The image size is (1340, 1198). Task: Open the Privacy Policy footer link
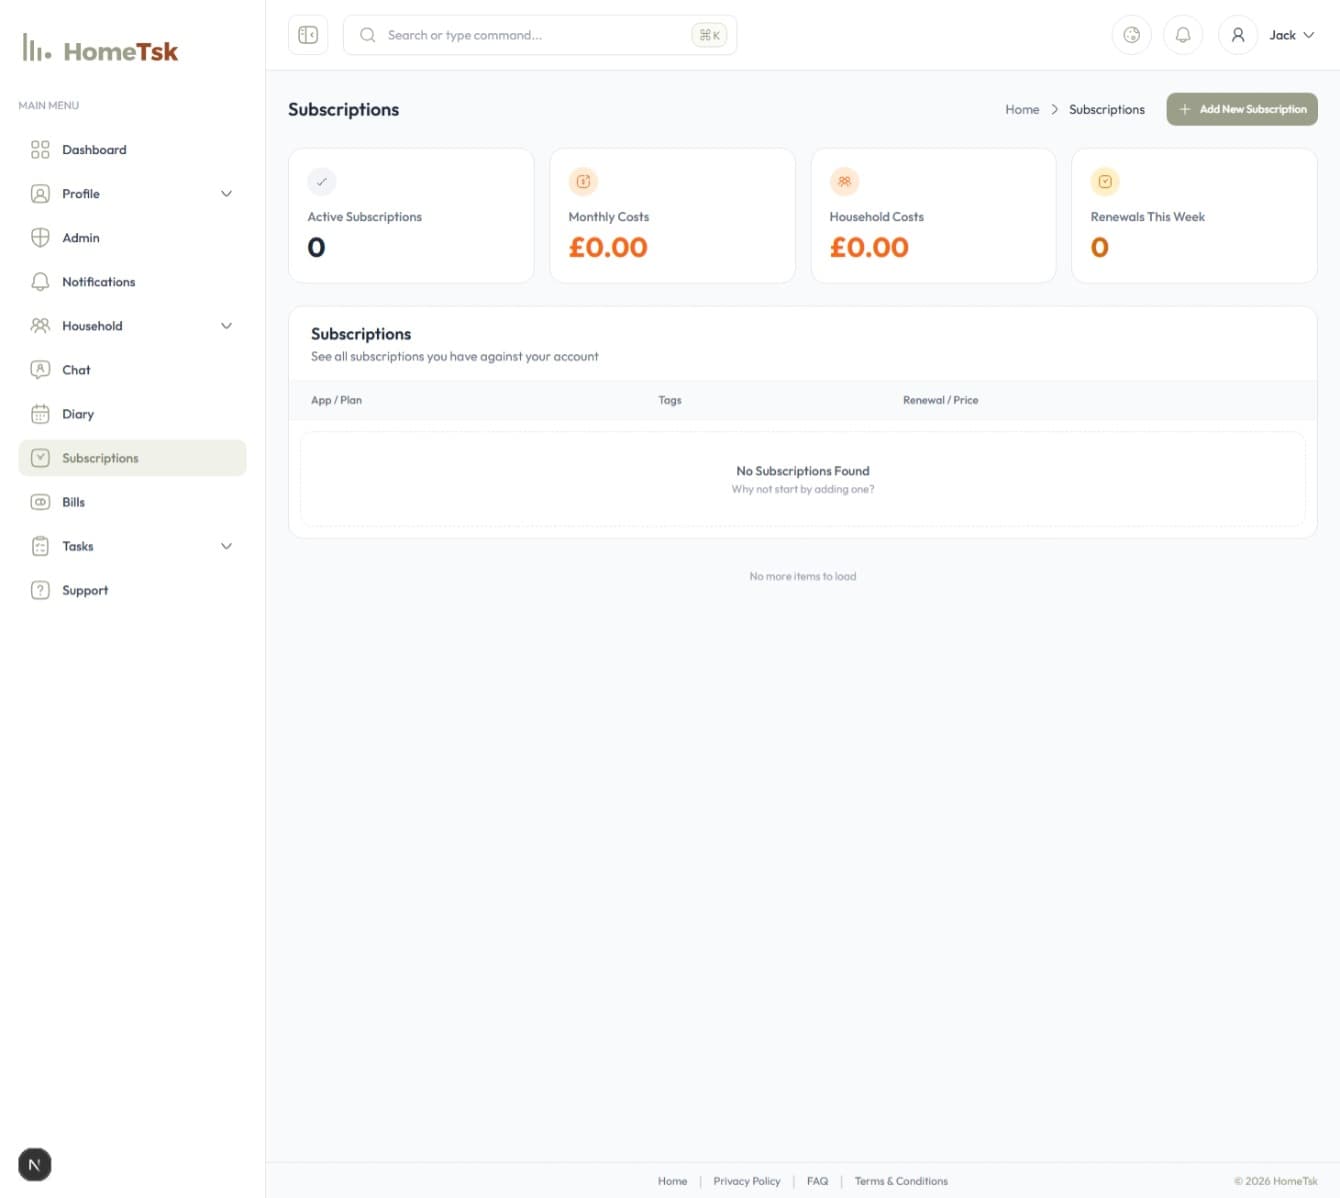(x=746, y=1181)
